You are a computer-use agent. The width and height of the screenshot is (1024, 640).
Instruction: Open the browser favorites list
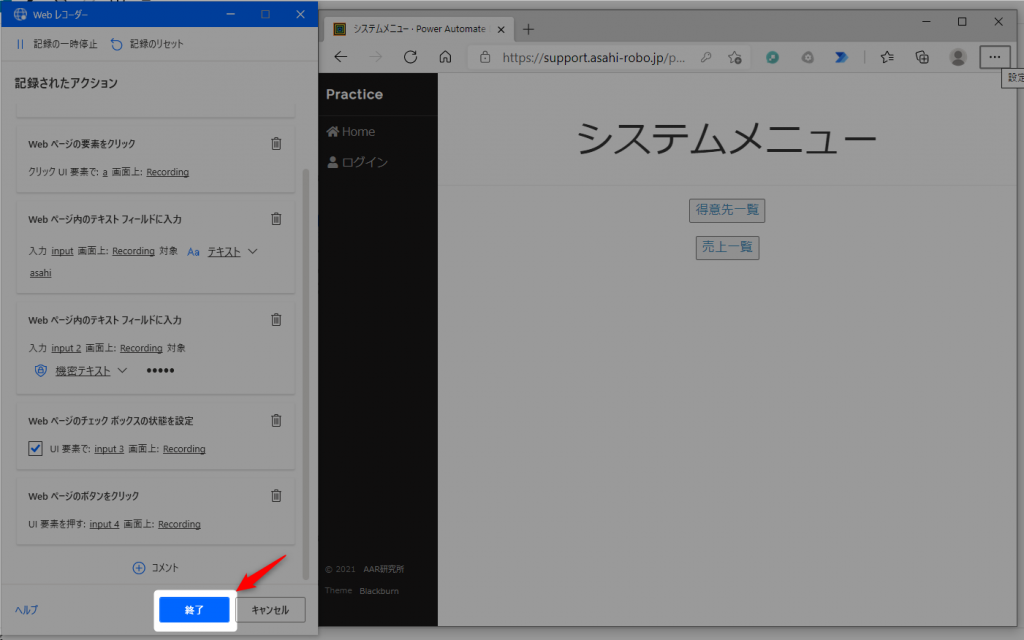click(887, 57)
